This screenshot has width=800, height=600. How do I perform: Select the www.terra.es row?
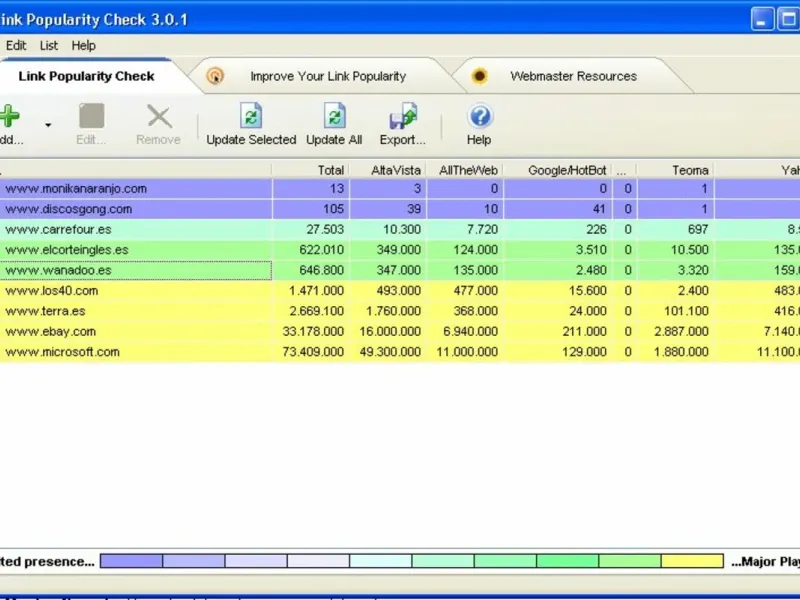(400, 311)
